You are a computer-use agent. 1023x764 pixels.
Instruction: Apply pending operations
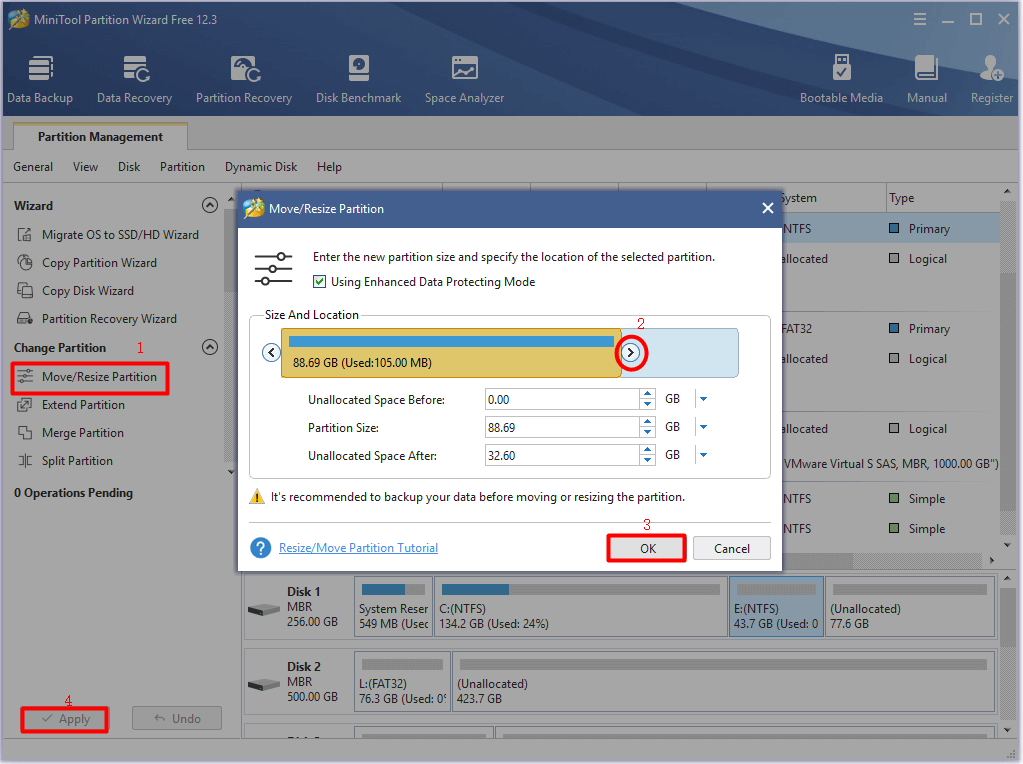[x=65, y=719]
